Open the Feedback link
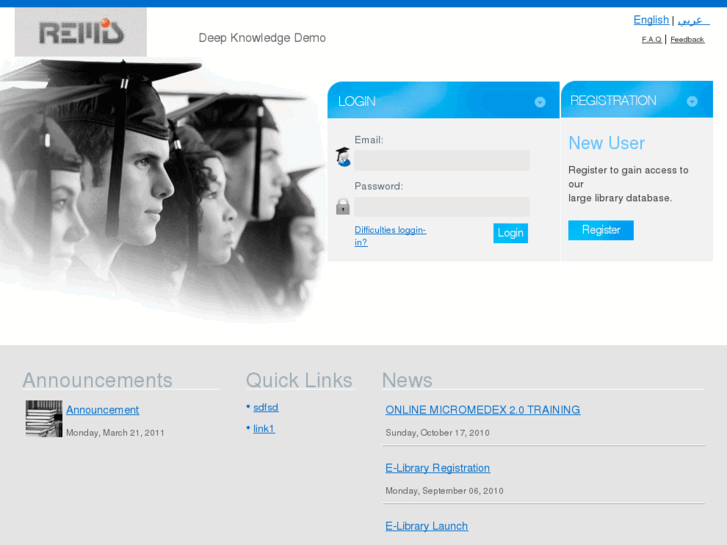 pyautogui.click(x=687, y=39)
